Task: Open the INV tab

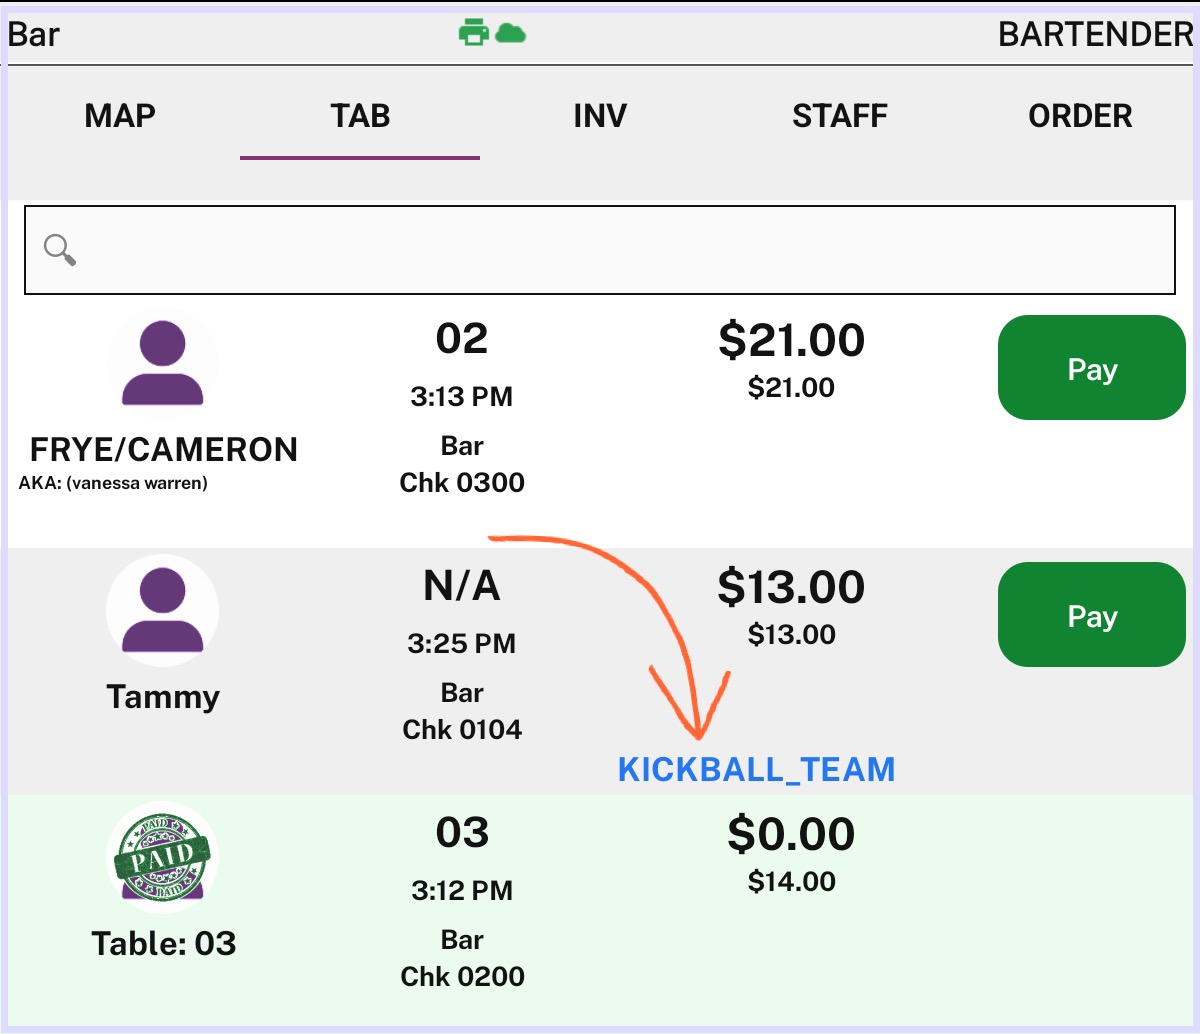Action: (600, 116)
